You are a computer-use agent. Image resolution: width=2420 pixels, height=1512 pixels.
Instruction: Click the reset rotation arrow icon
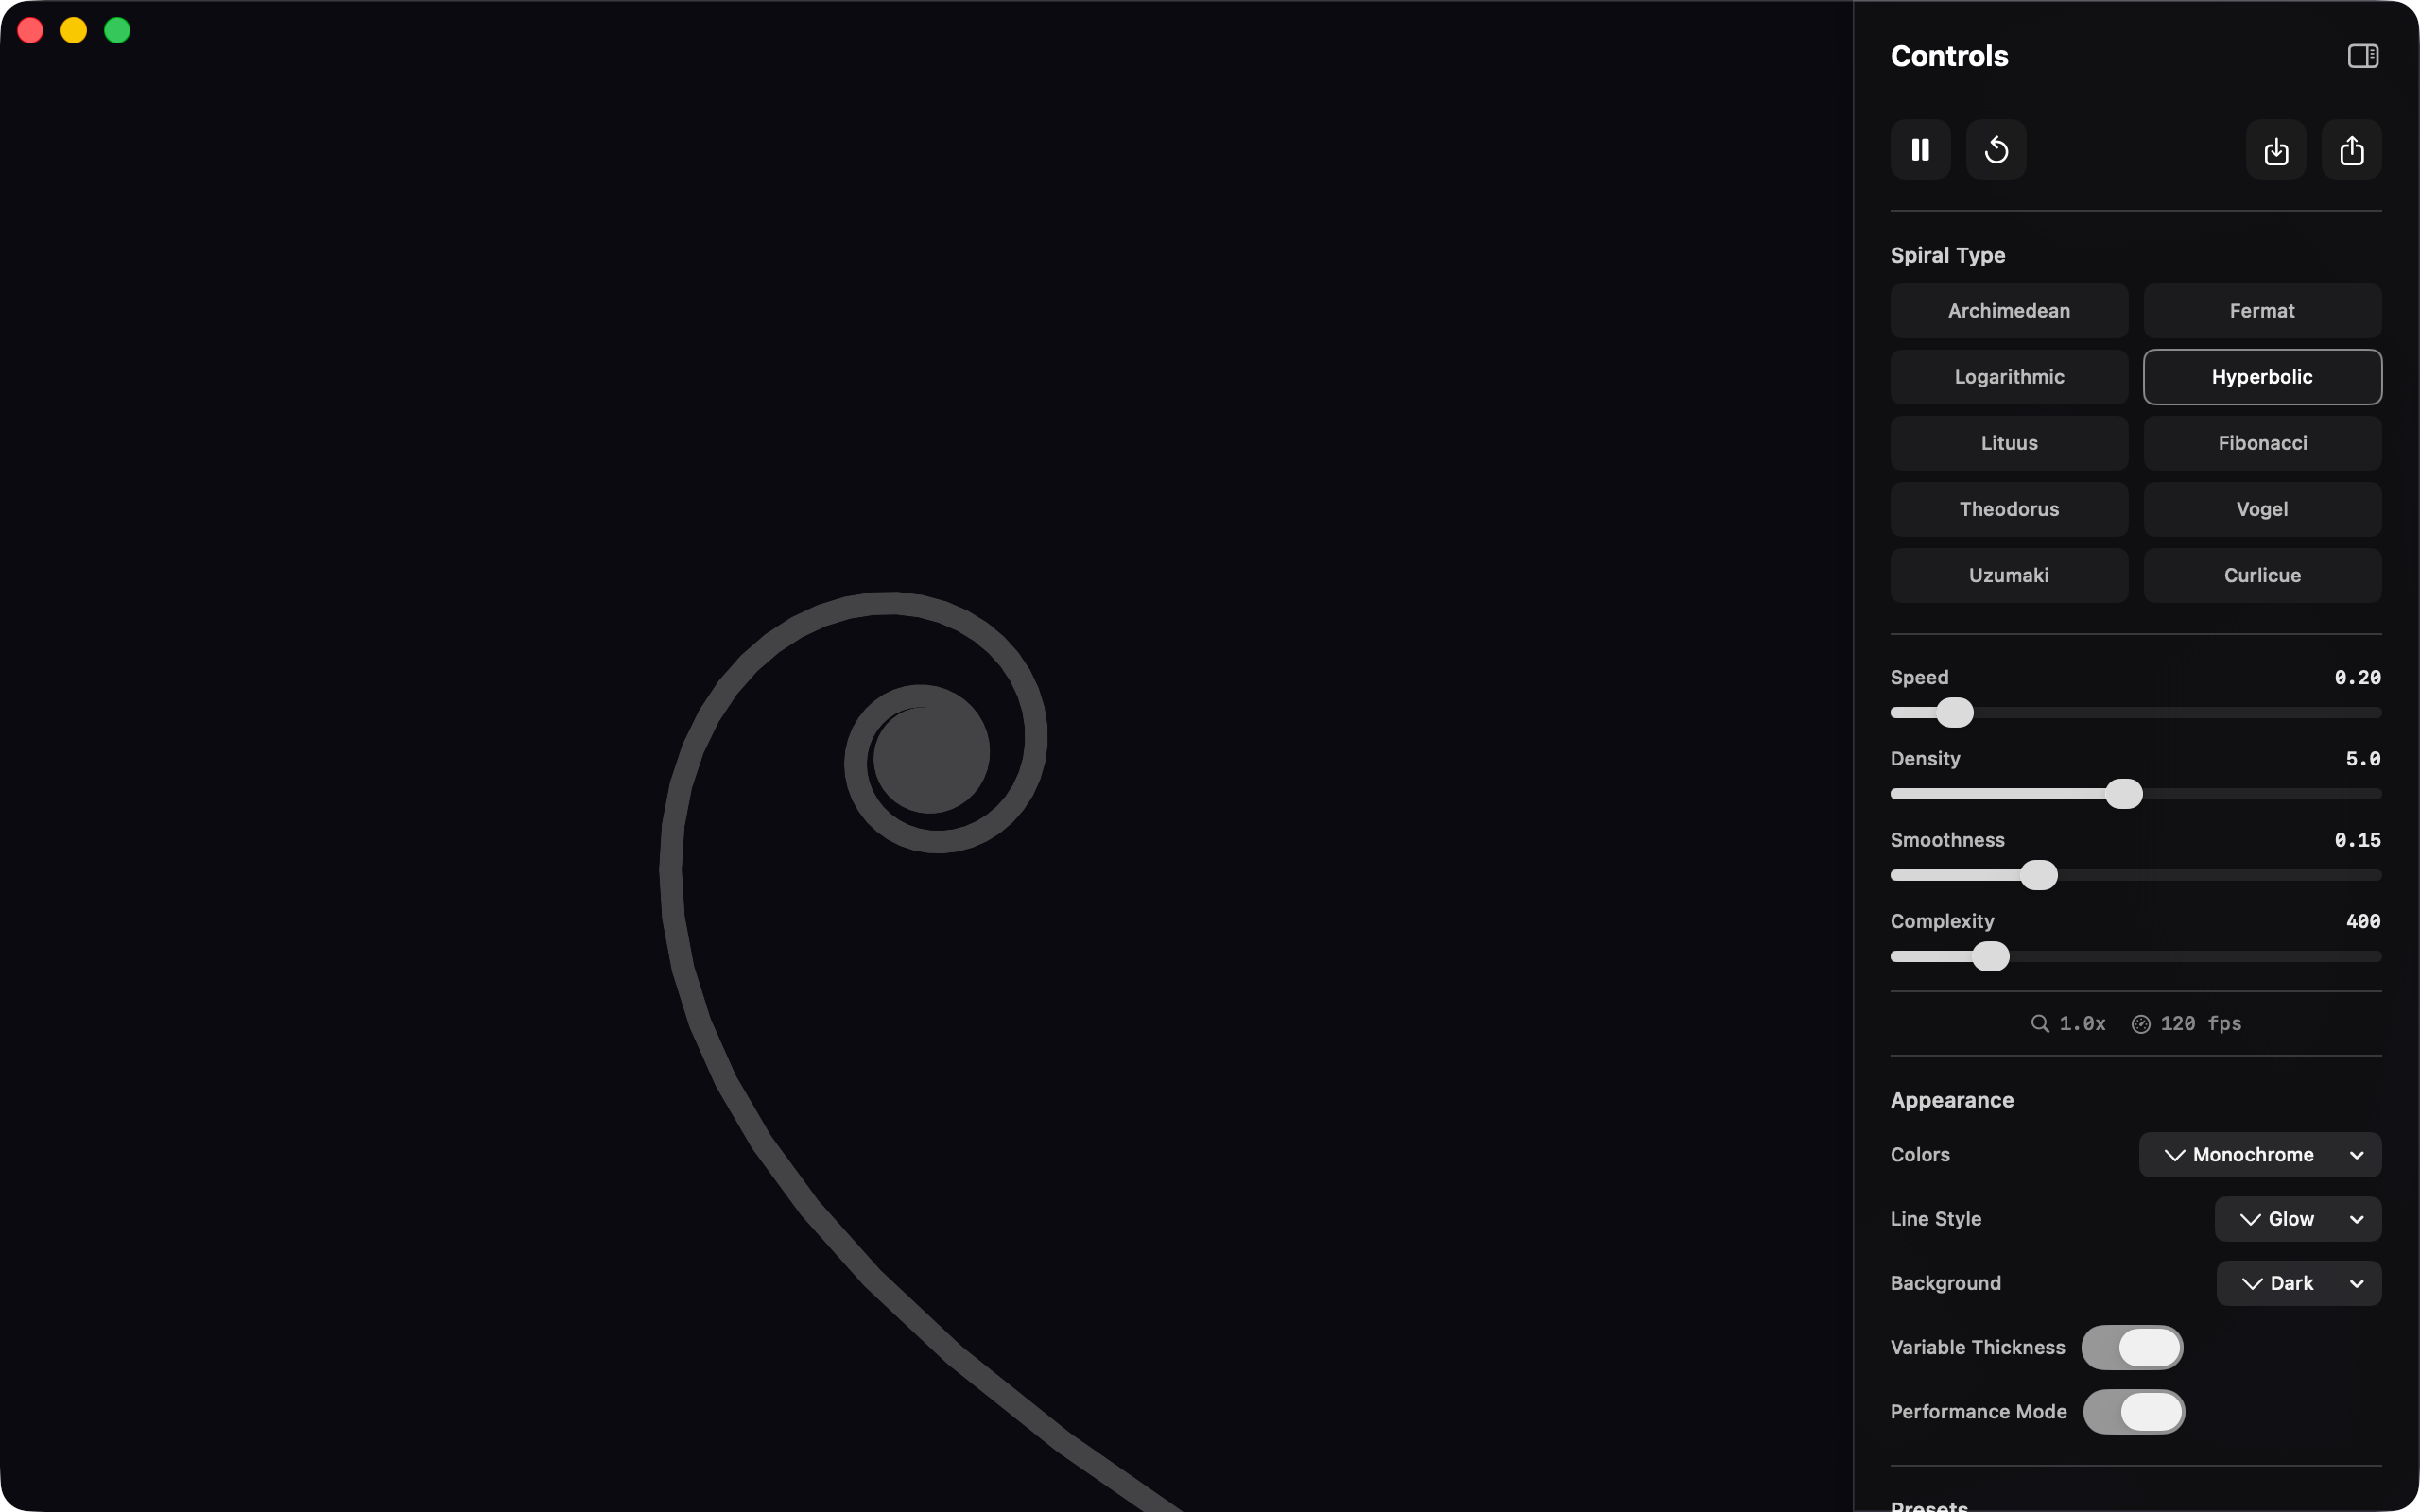[x=1996, y=150]
